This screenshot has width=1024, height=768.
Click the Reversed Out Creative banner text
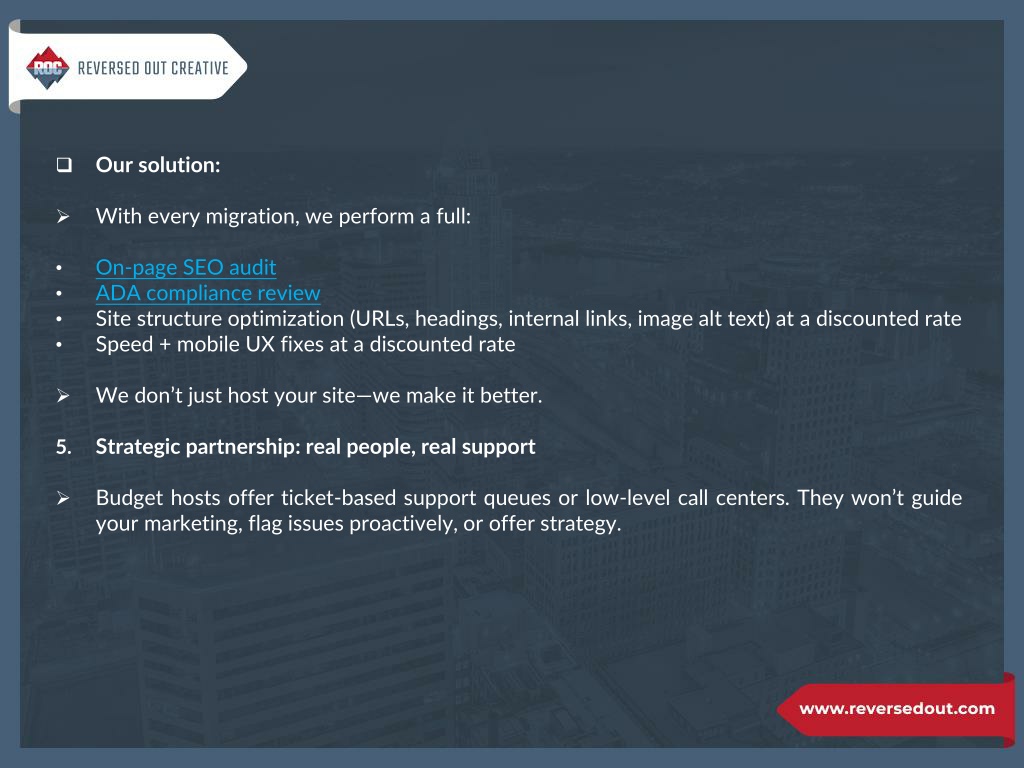[x=153, y=68]
